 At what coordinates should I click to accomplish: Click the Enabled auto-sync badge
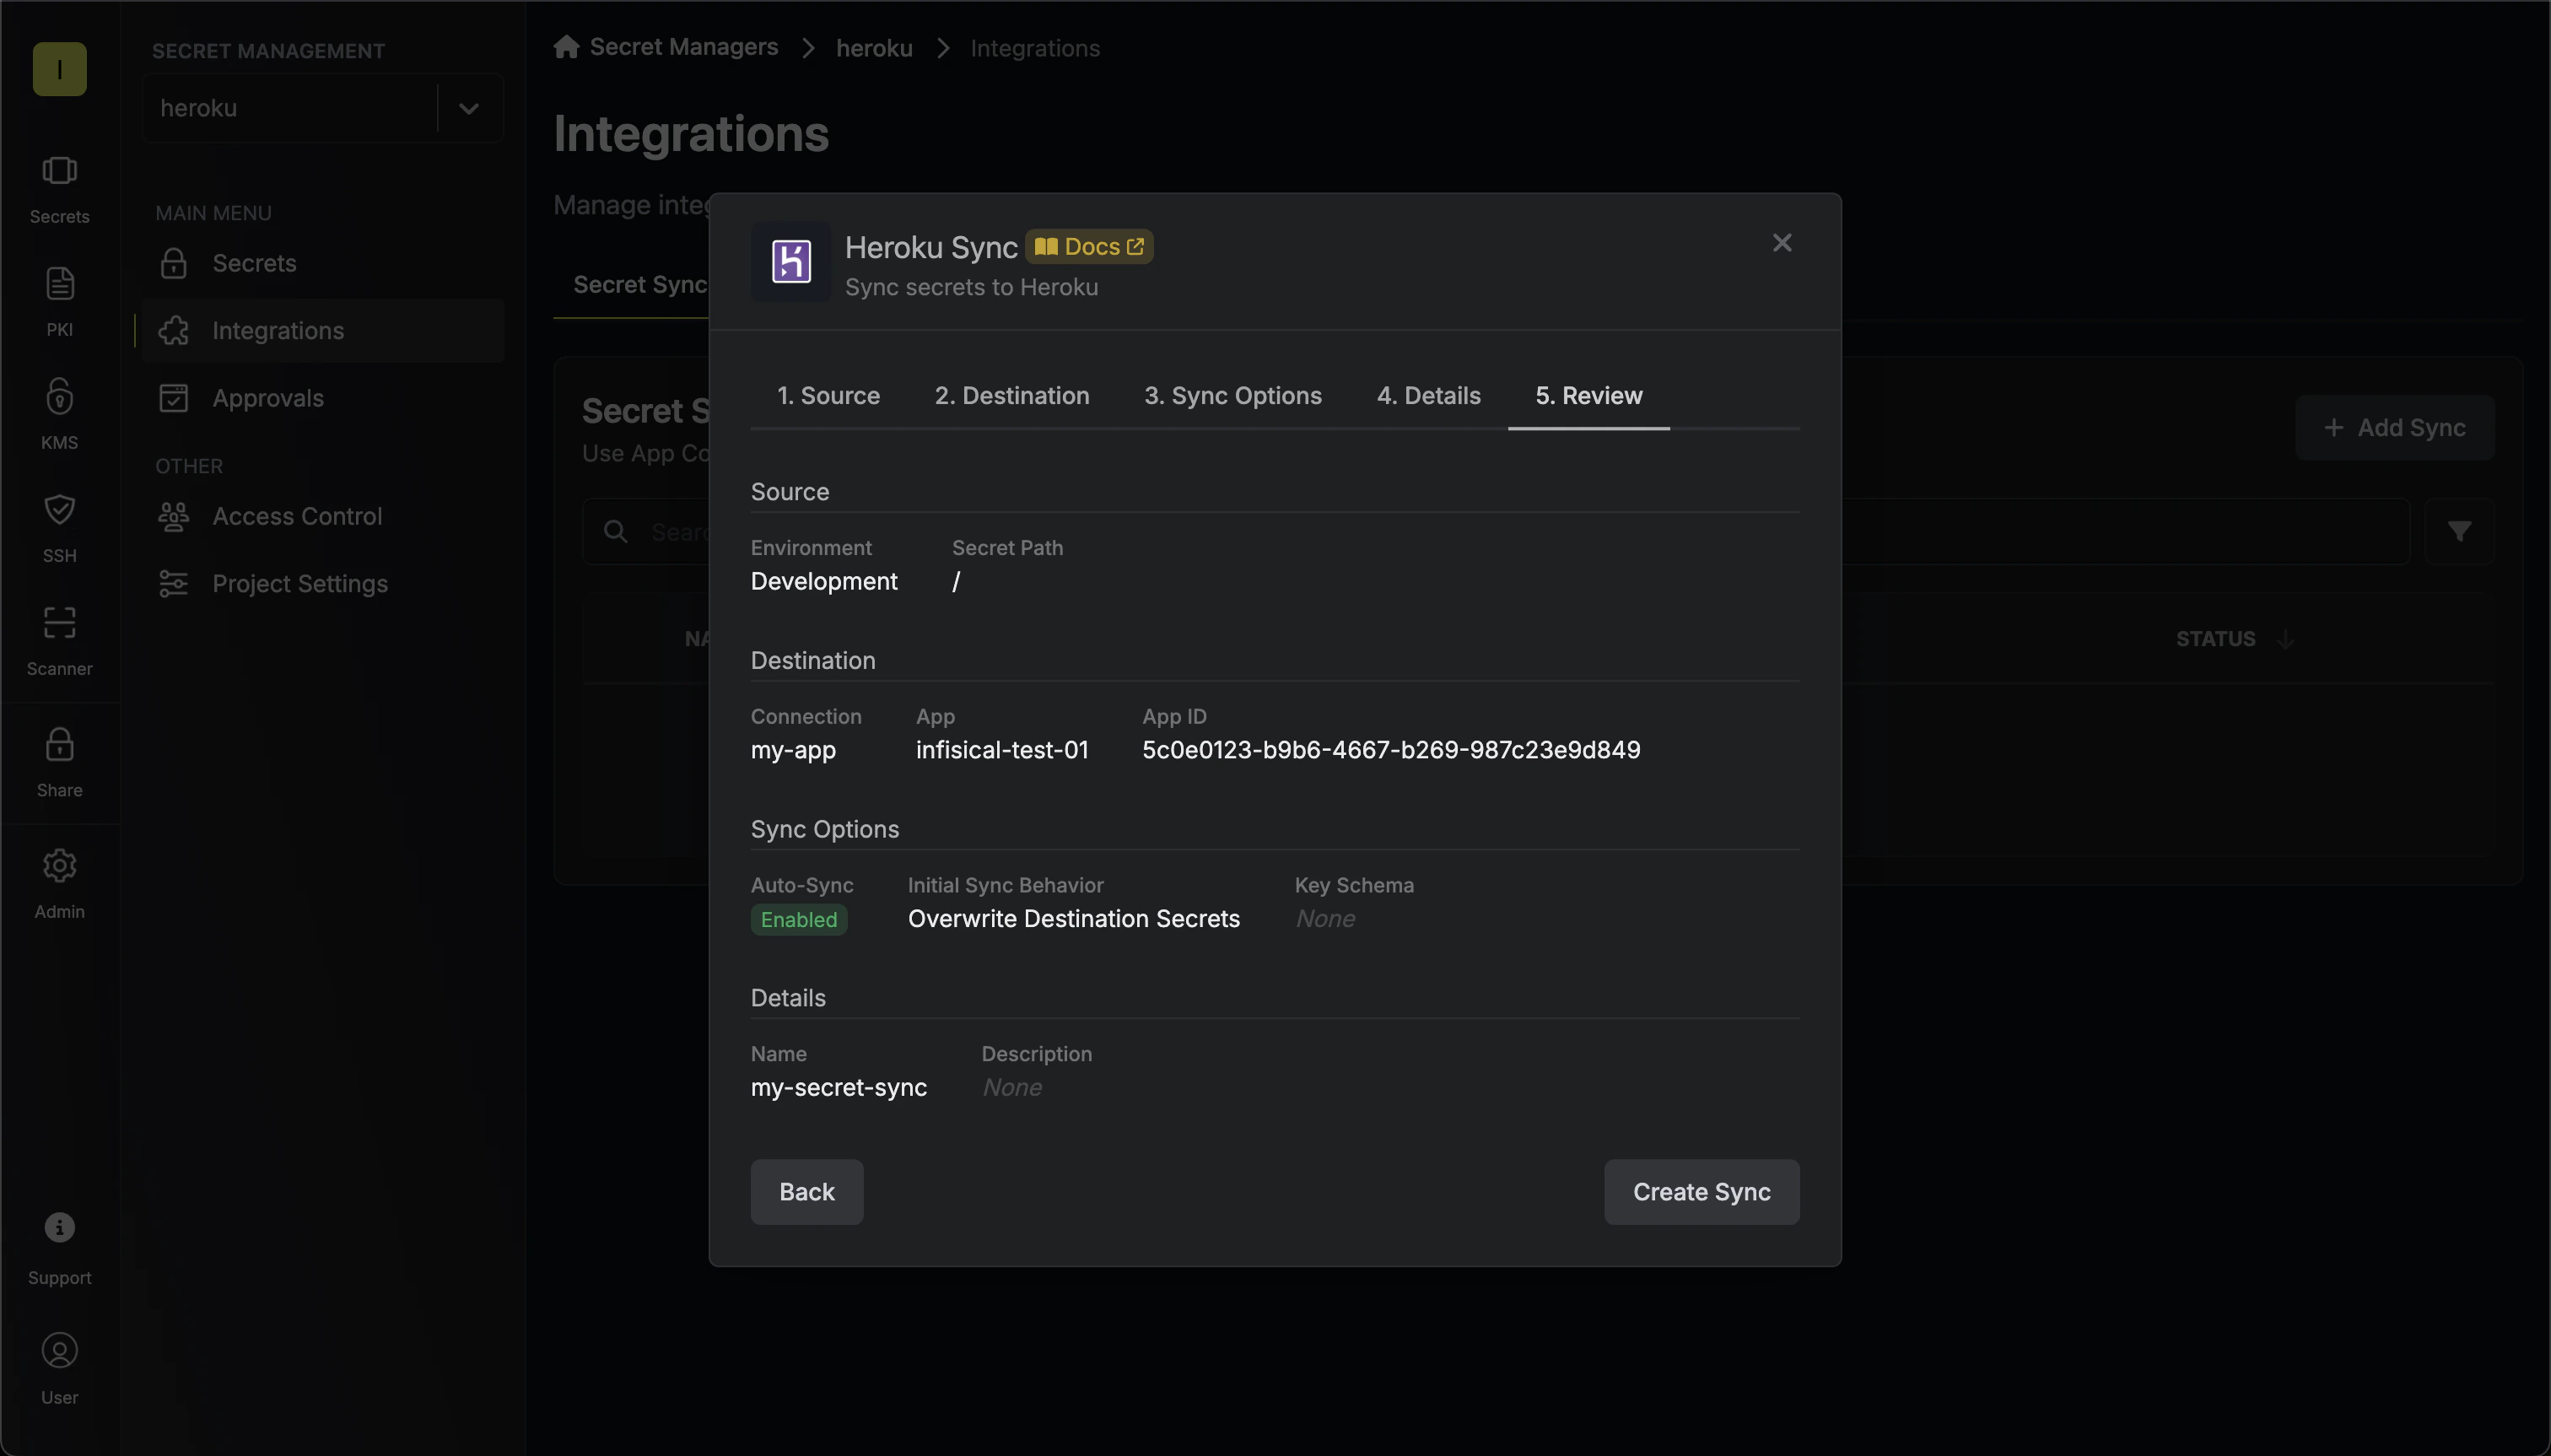tap(799, 920)
